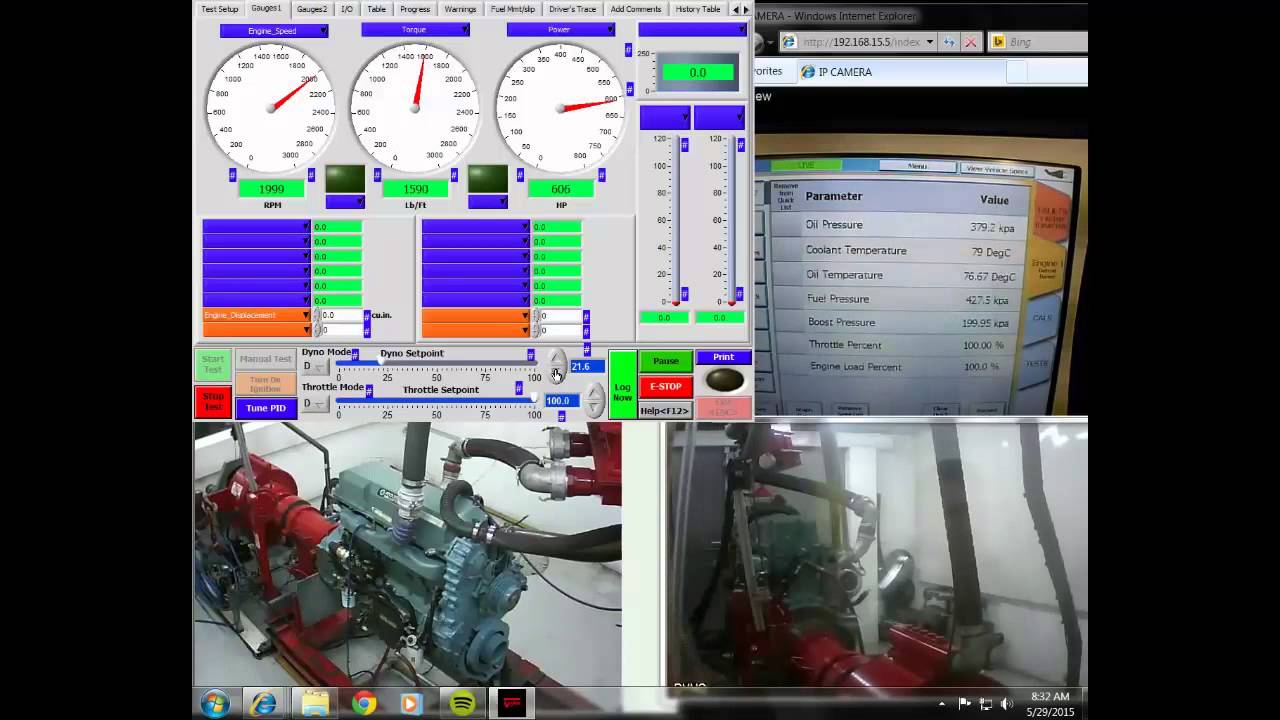This screenshot has height=720, width=1280.
Task: Go to the Driver's Trace tab
Action: click(572, 9)
